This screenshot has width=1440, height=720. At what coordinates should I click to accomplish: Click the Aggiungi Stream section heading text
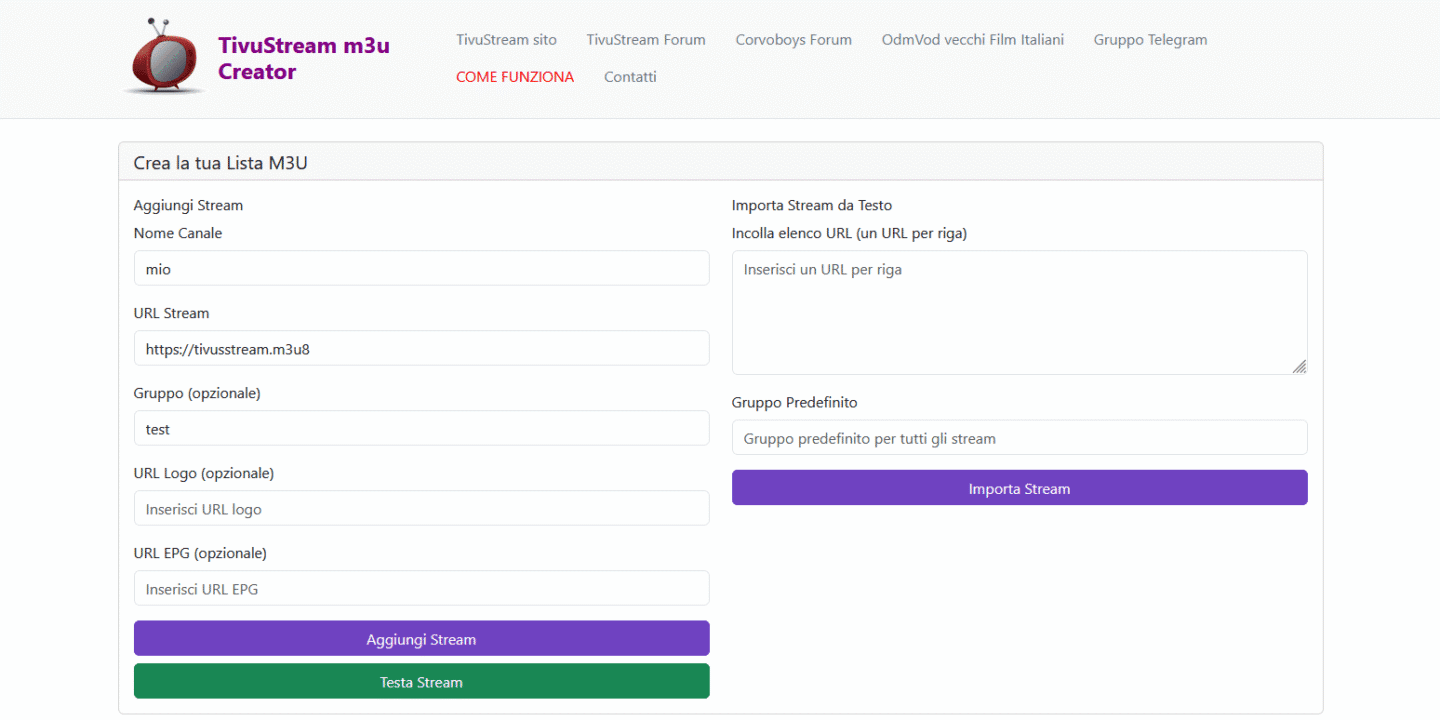[188, 205]
